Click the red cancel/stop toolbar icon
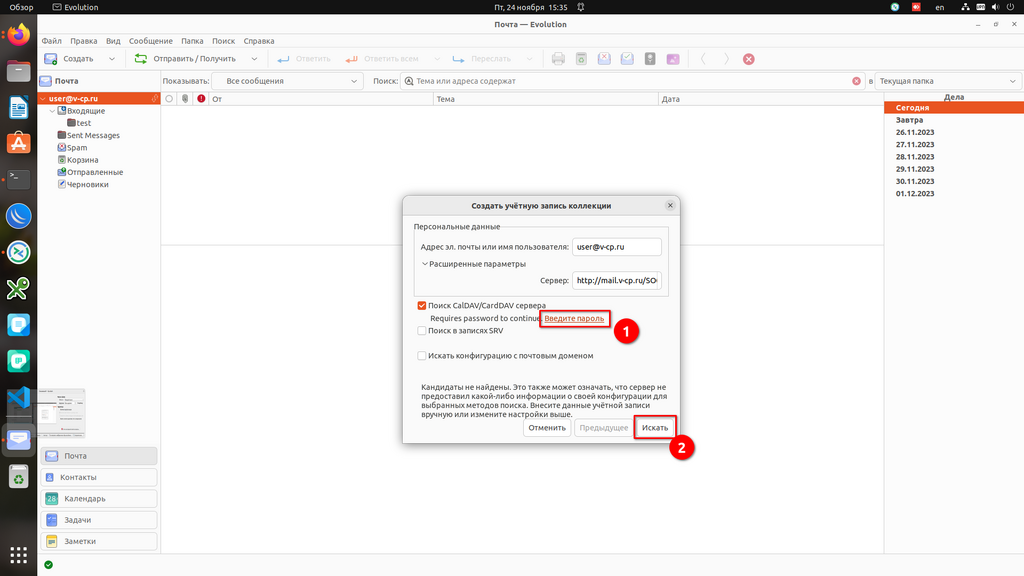The width and height of the screenshot is (1024, 576). click(749, 59)
